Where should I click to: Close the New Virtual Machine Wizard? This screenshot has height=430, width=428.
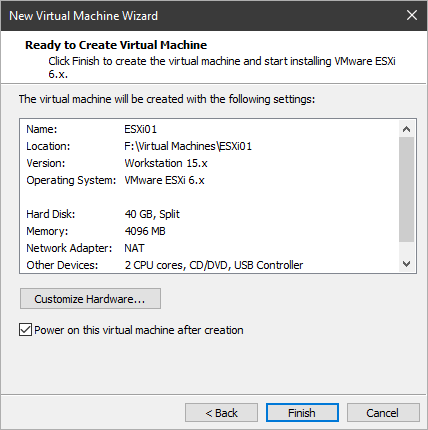point(412,15)
